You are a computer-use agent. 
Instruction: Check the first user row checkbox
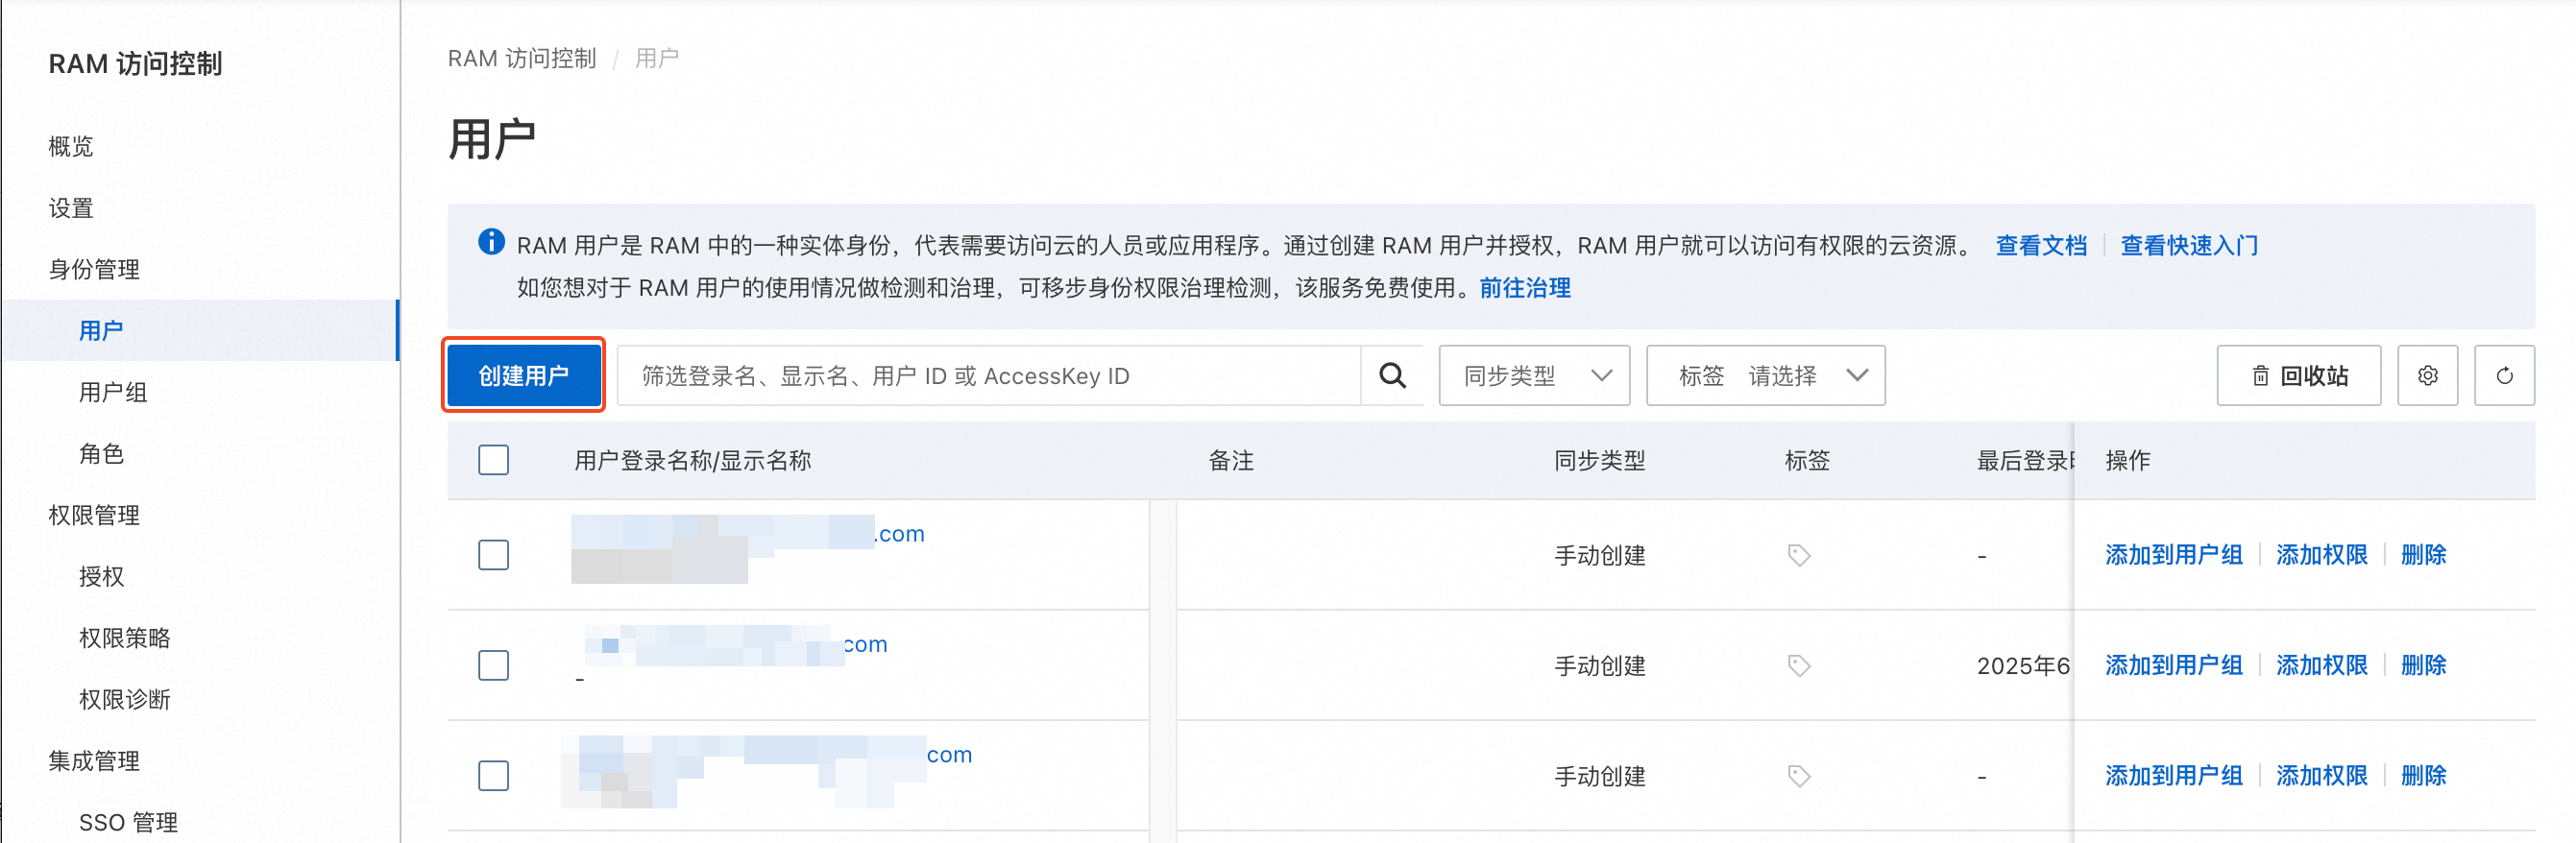(x=493, y=555)
